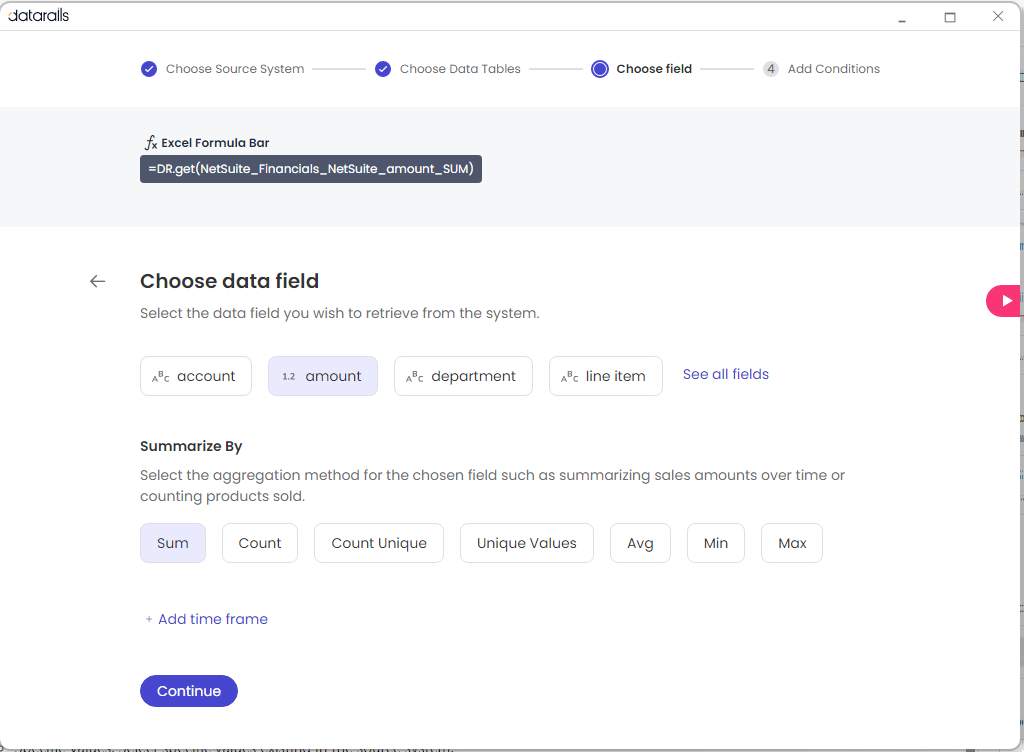Click the ABC icon on the department field
This screenshot has height=752, width=1024.
pos(413,375)
